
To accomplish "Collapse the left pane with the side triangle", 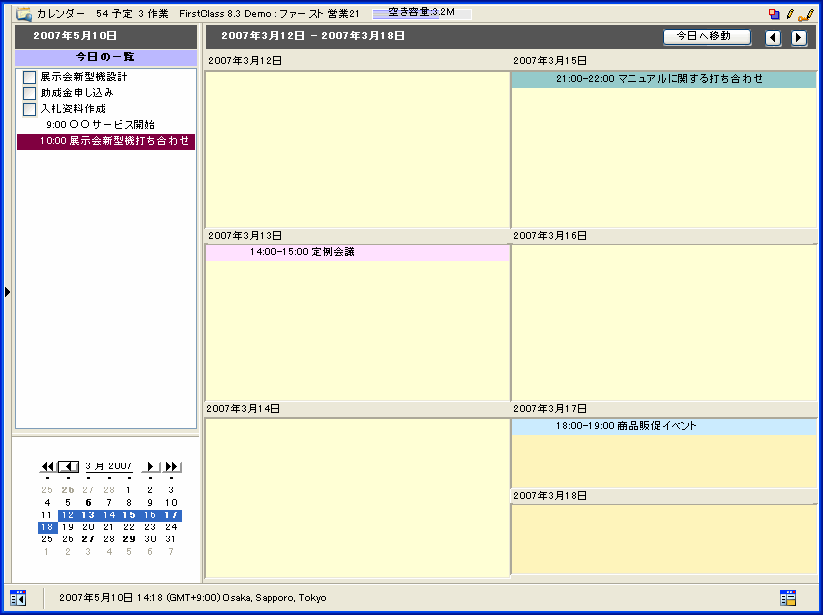I will (7, 291).
